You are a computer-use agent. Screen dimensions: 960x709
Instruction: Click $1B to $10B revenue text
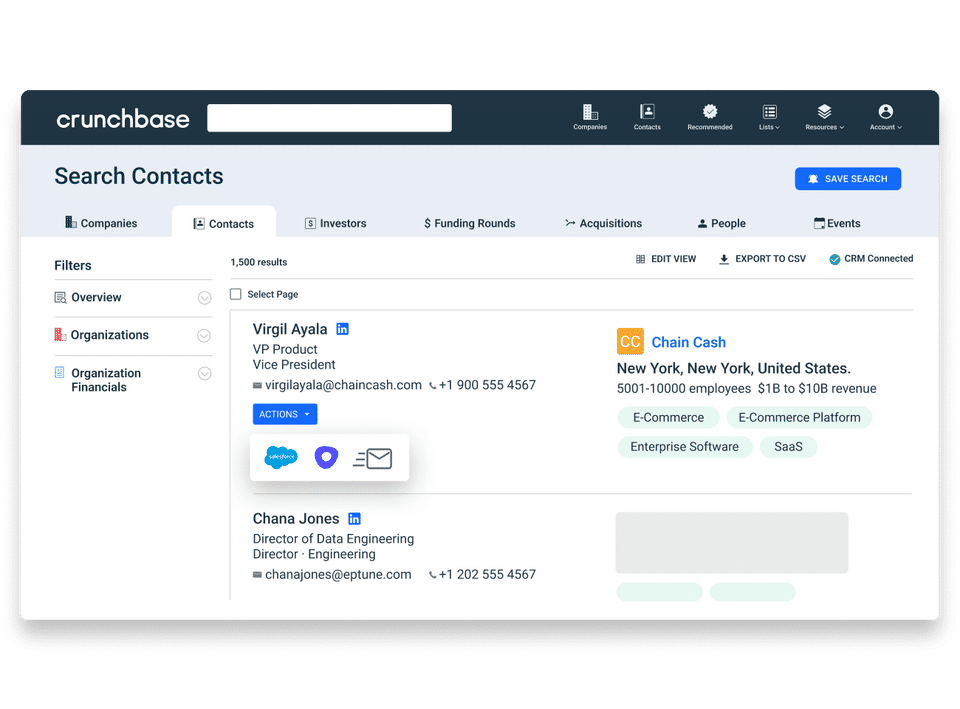pos(817,389)
